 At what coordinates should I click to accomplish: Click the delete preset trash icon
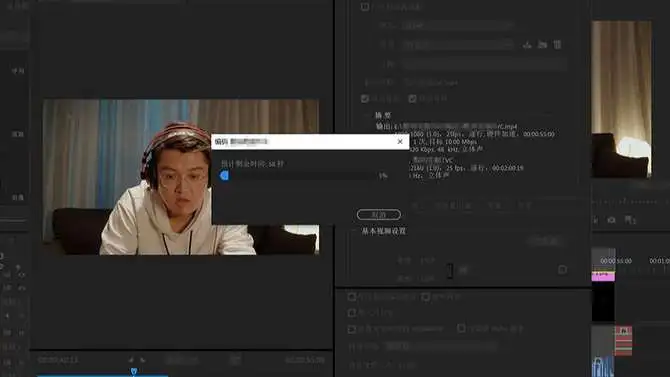(x=557, y=44)
